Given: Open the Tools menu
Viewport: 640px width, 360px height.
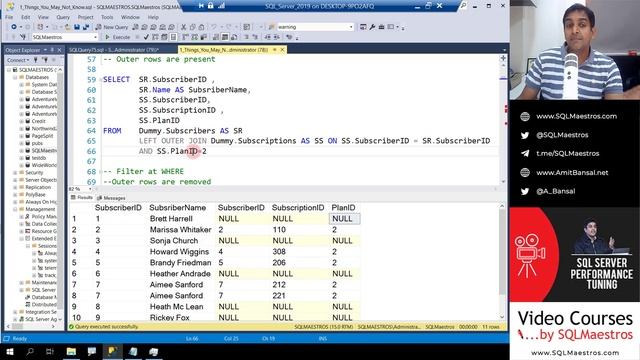Looking at the screenshot, I should click(107, 17).
